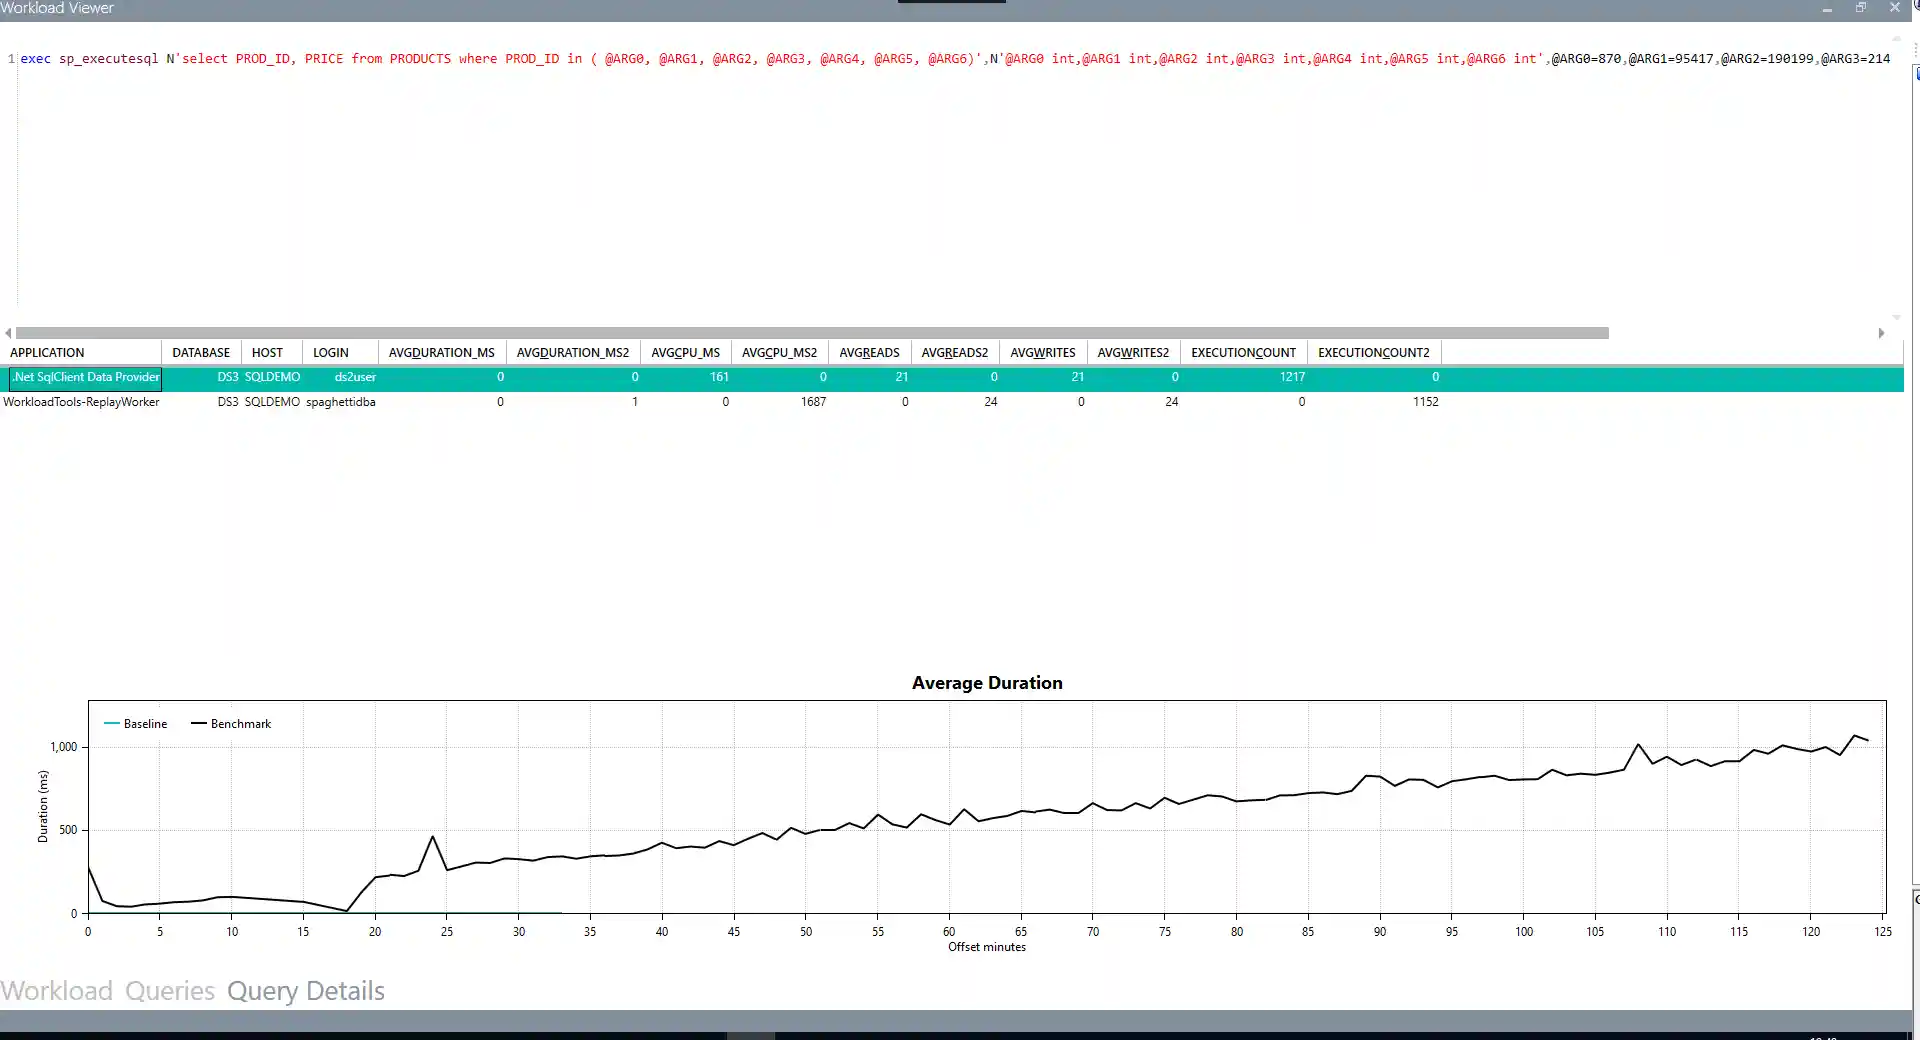The image size is (1920, 1040).
Task: Select the .Net SqlClient Data Provider row
Action: 86,378
